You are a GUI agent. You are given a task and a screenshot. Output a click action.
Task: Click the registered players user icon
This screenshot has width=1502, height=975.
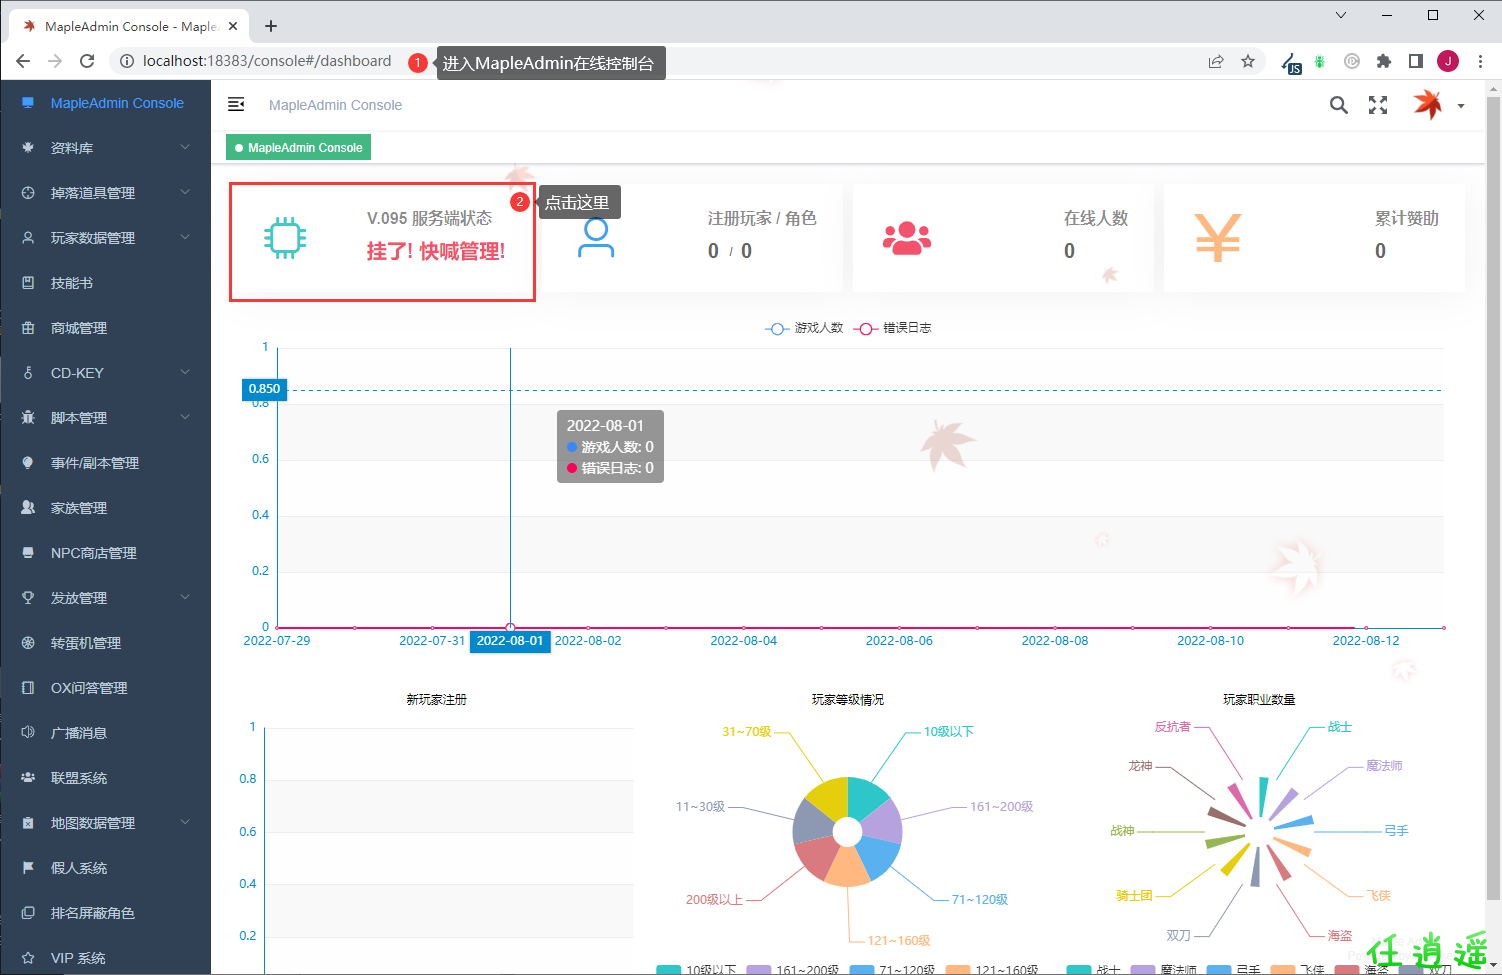pyautogui.click(x=596, y=238)
